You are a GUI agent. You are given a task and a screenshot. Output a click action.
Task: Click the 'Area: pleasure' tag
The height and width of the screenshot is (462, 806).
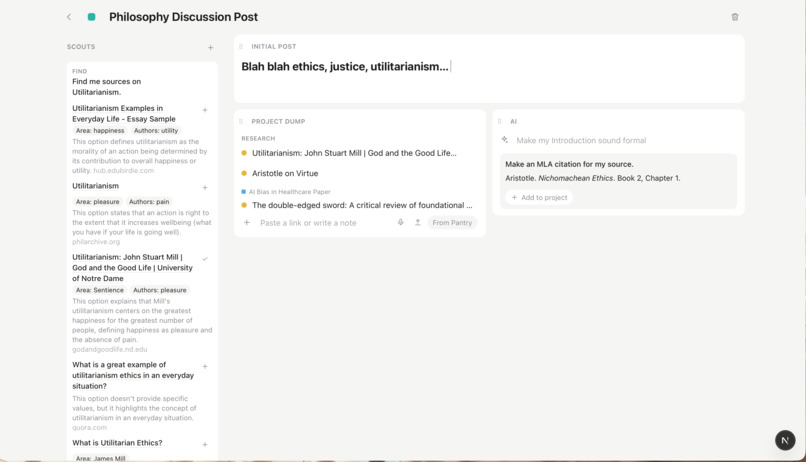97,202
